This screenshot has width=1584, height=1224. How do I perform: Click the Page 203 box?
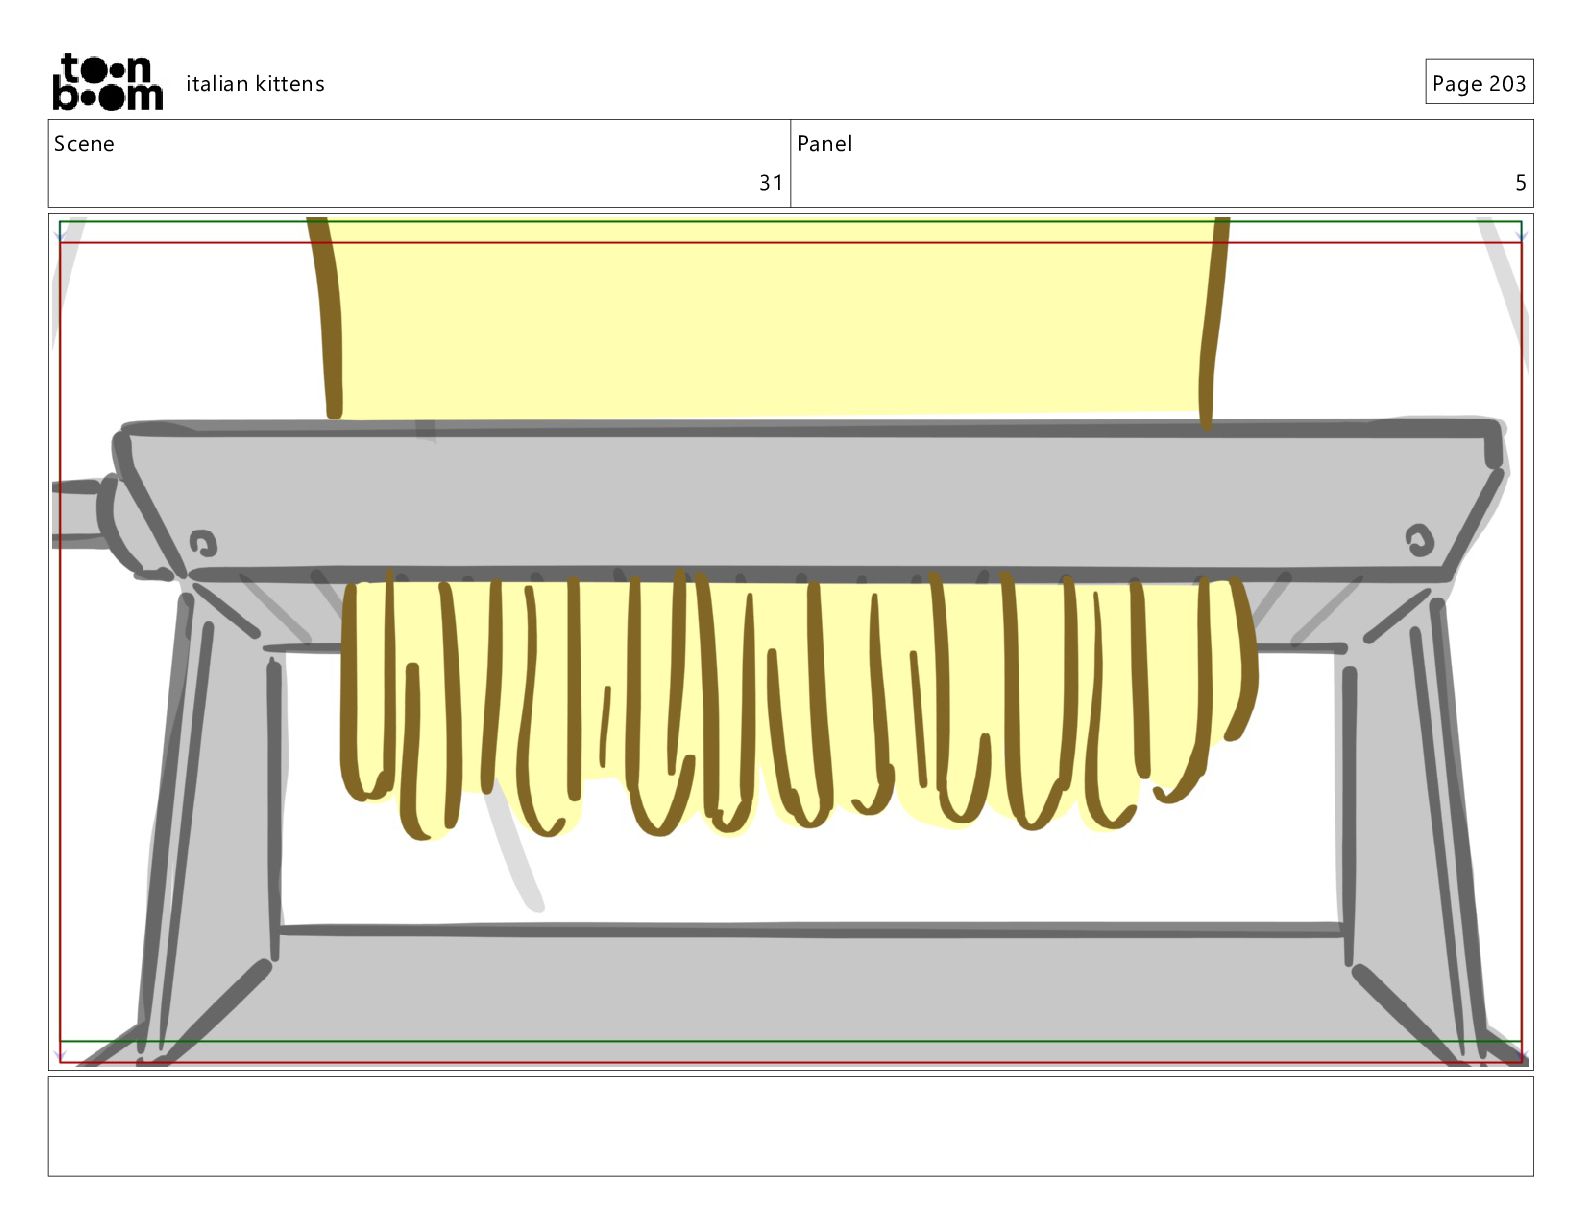1479,82
